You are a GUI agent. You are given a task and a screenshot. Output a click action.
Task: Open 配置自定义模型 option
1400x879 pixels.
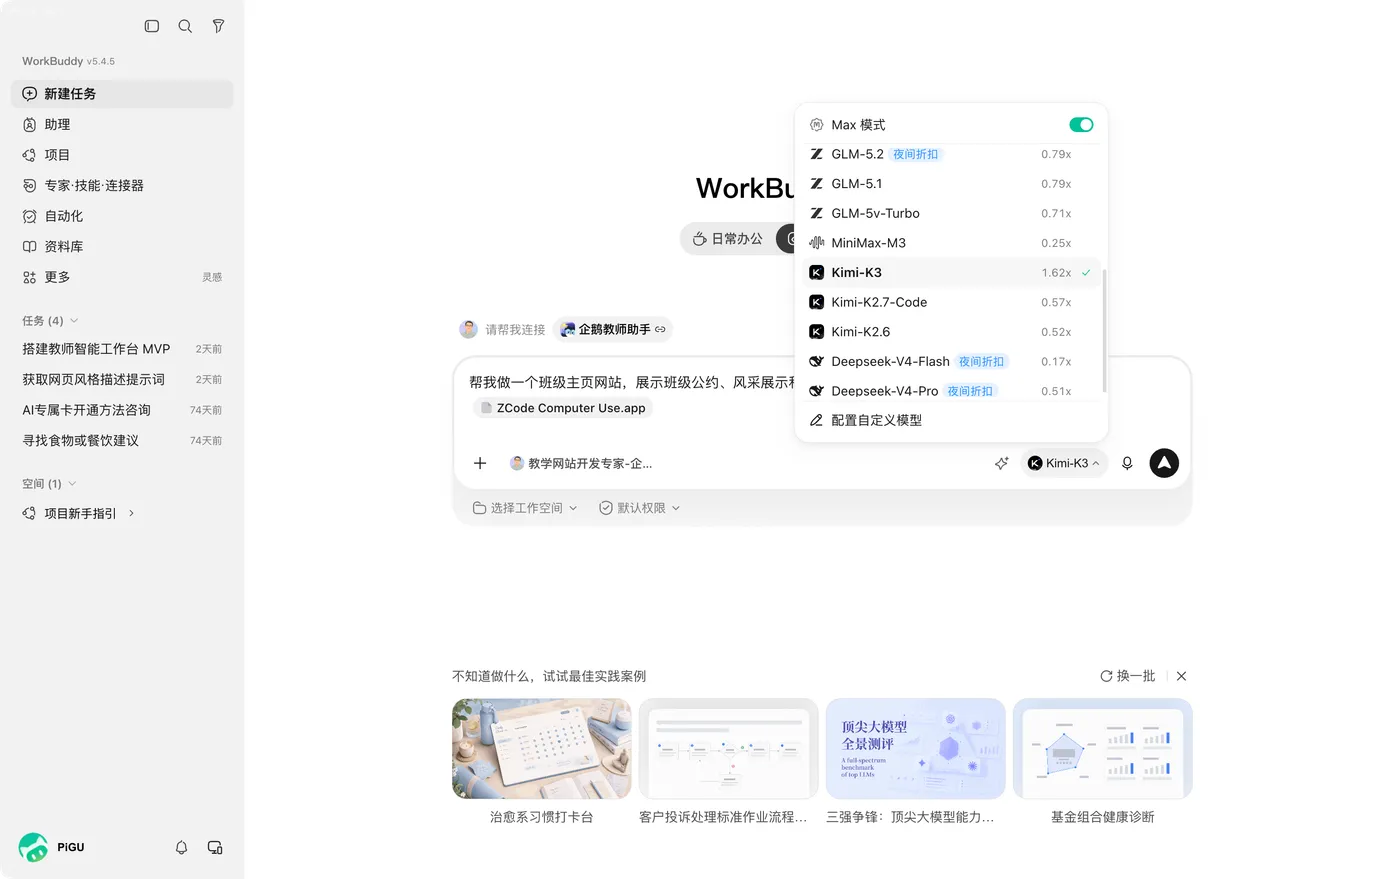(x=951, y=420)
